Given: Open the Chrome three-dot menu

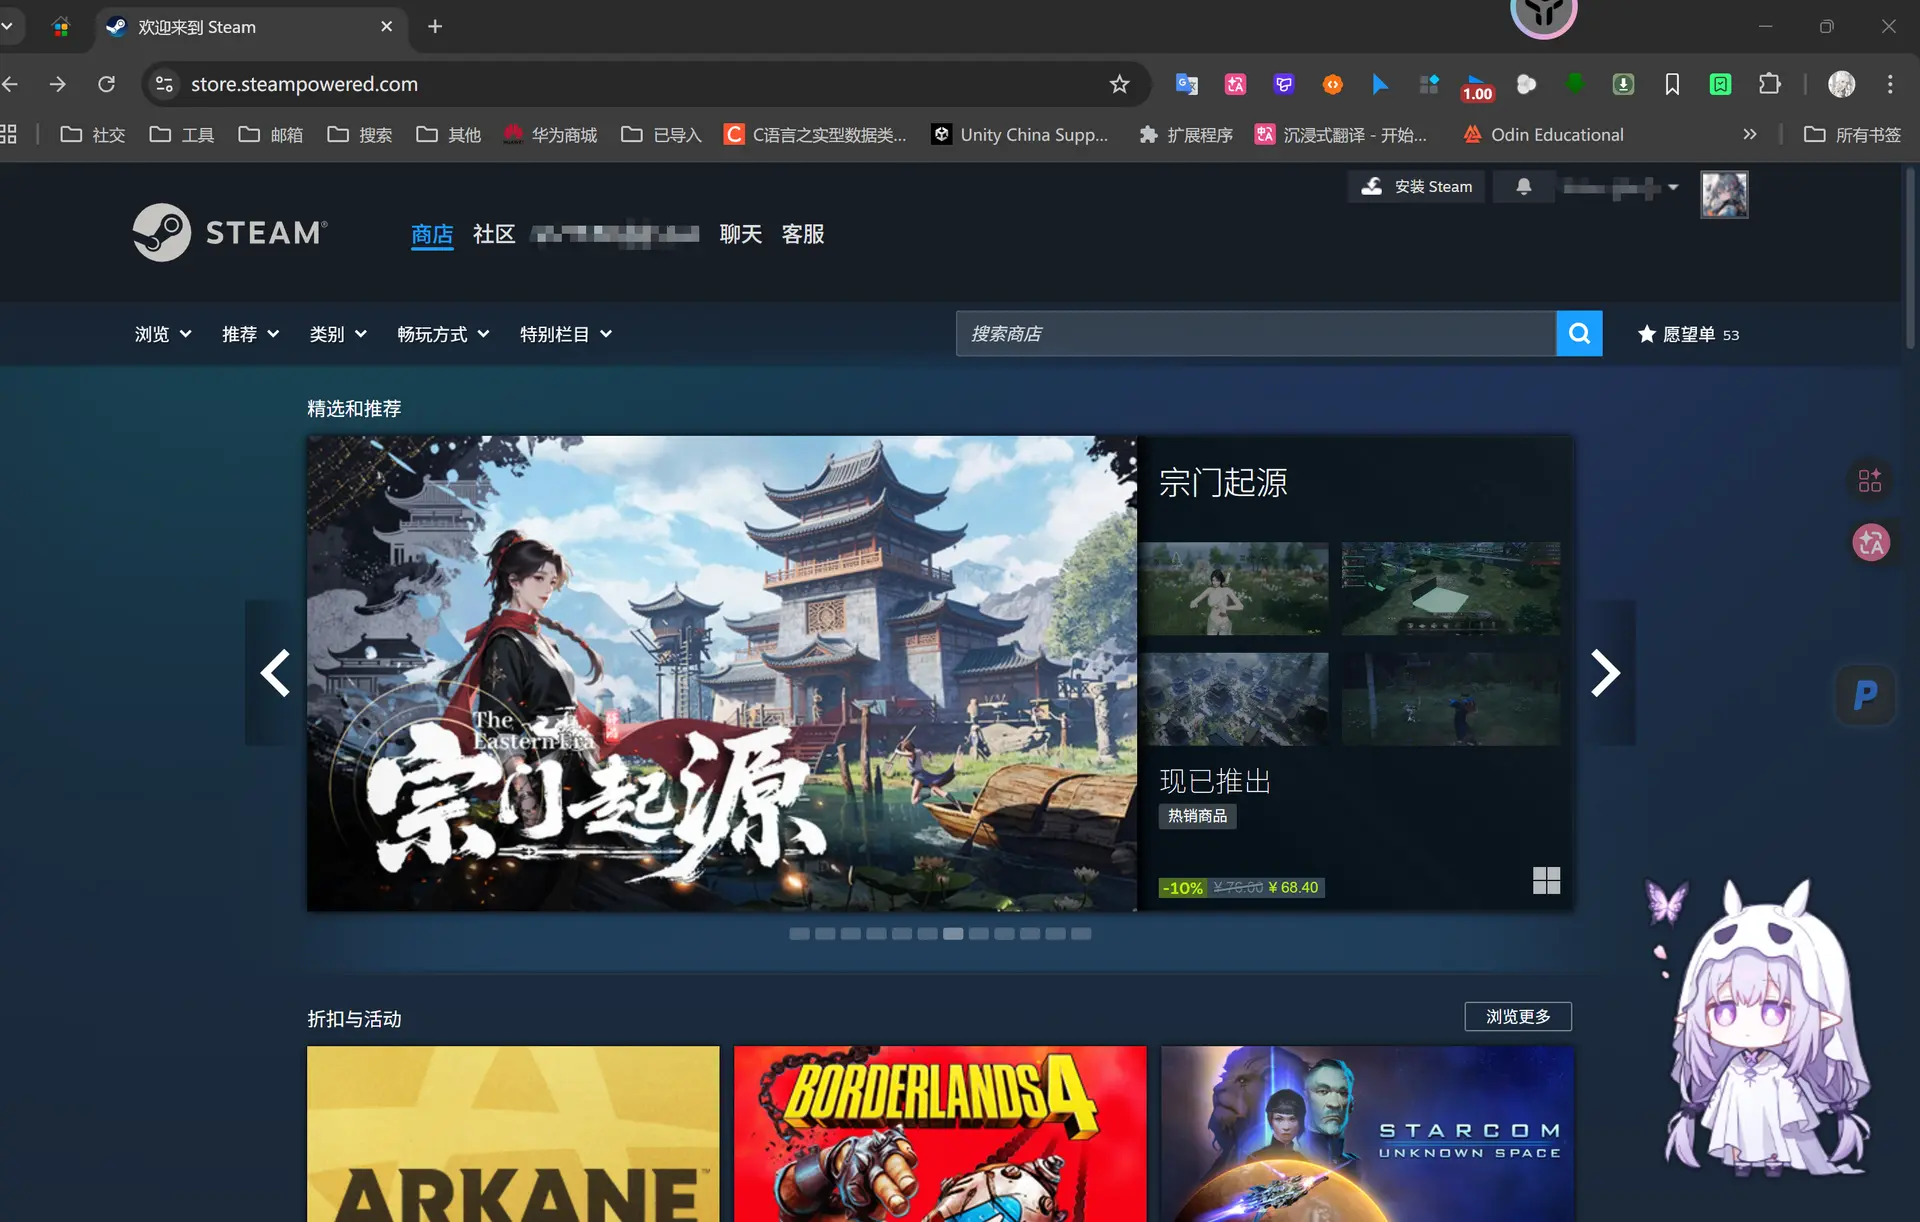Looking at the screenshot, I should (x=1890, y=85).
